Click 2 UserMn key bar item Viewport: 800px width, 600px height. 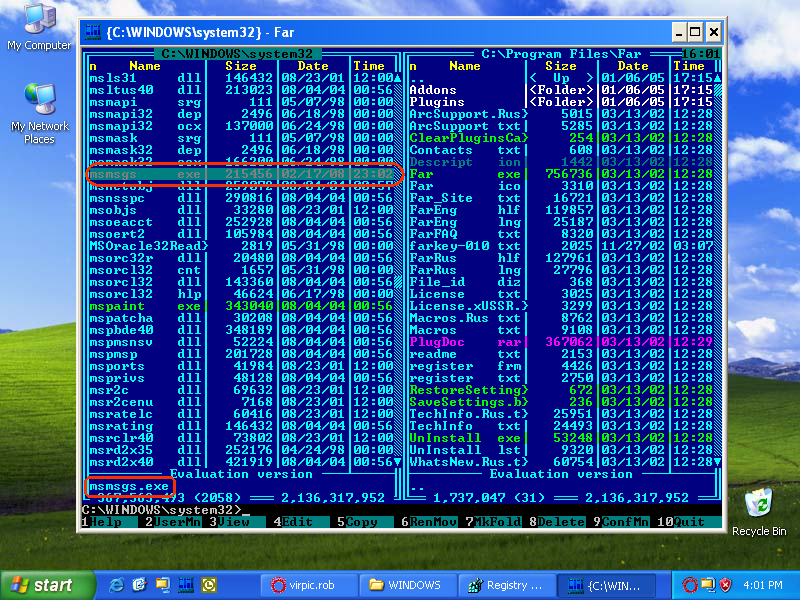pos(173,522)
